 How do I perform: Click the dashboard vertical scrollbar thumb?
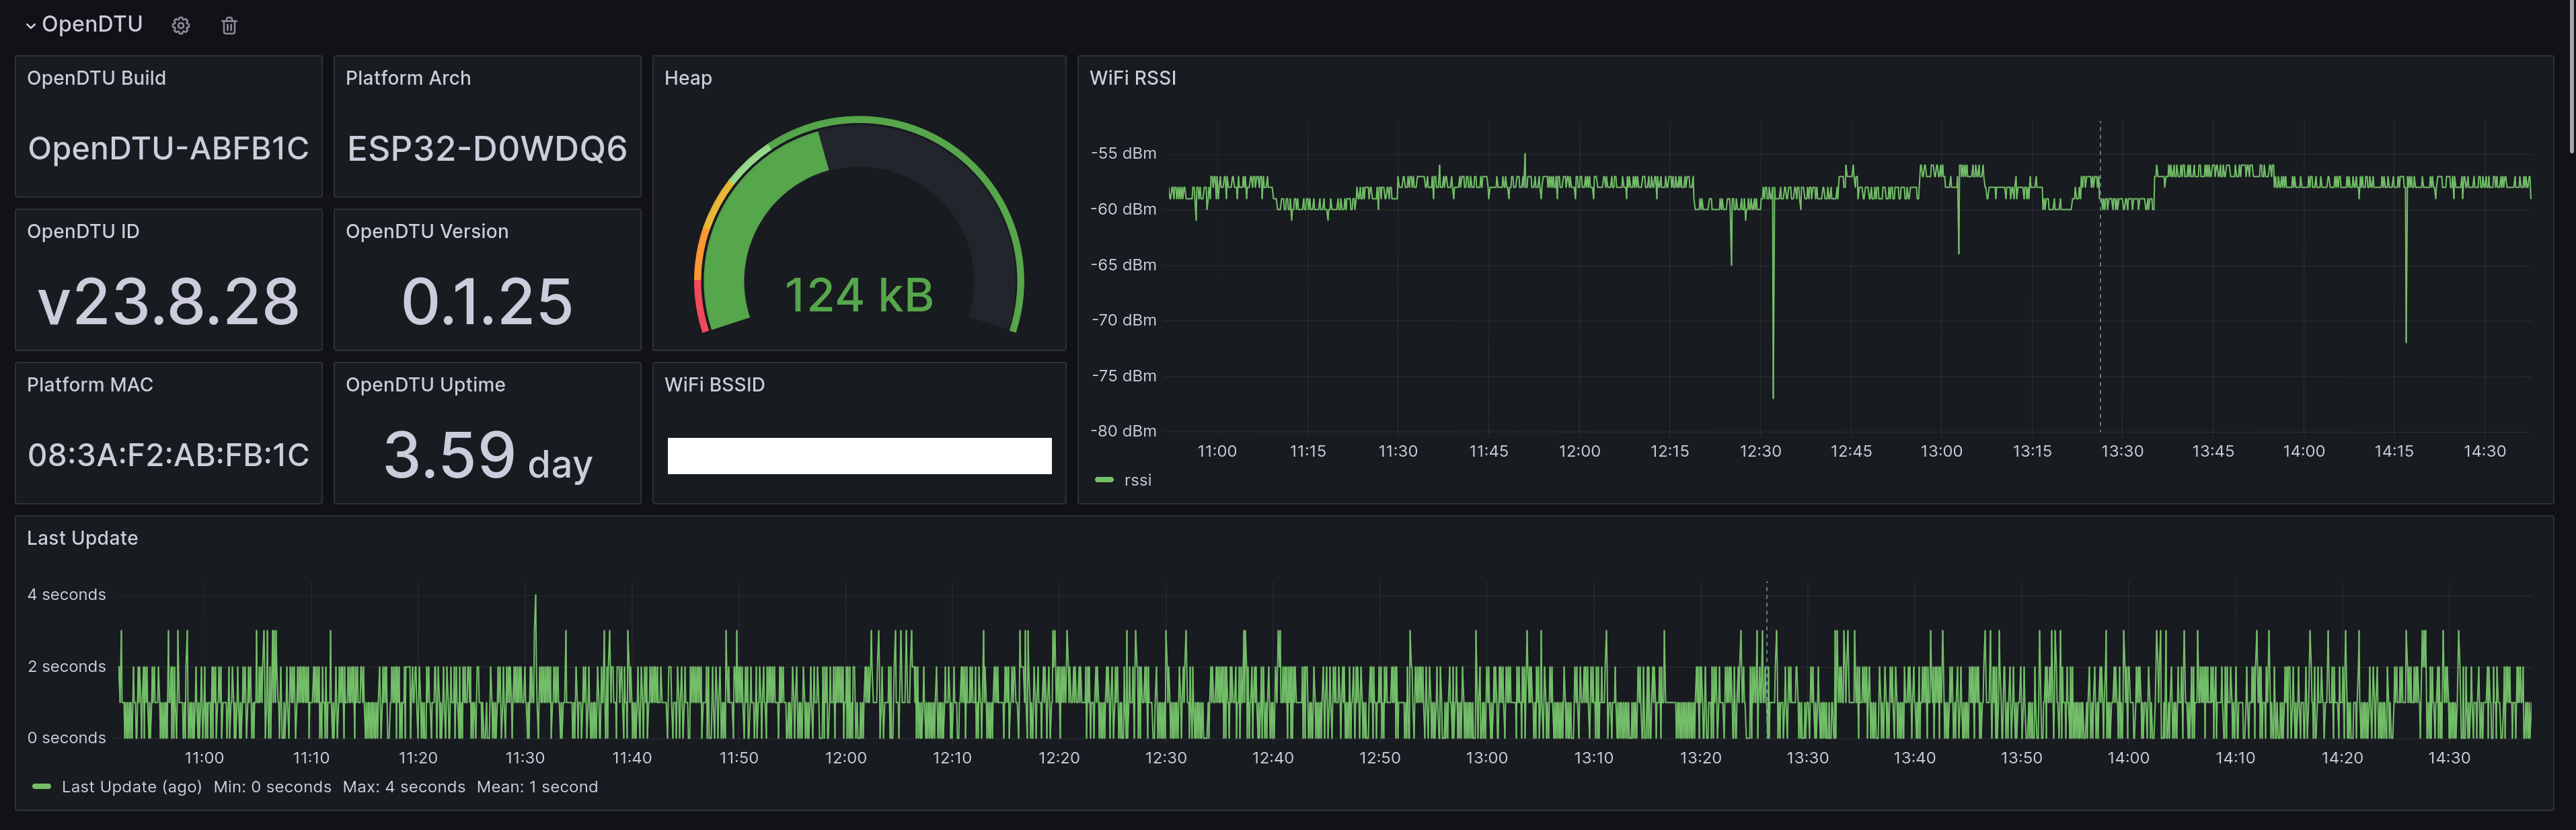[x=2571, y=75]
